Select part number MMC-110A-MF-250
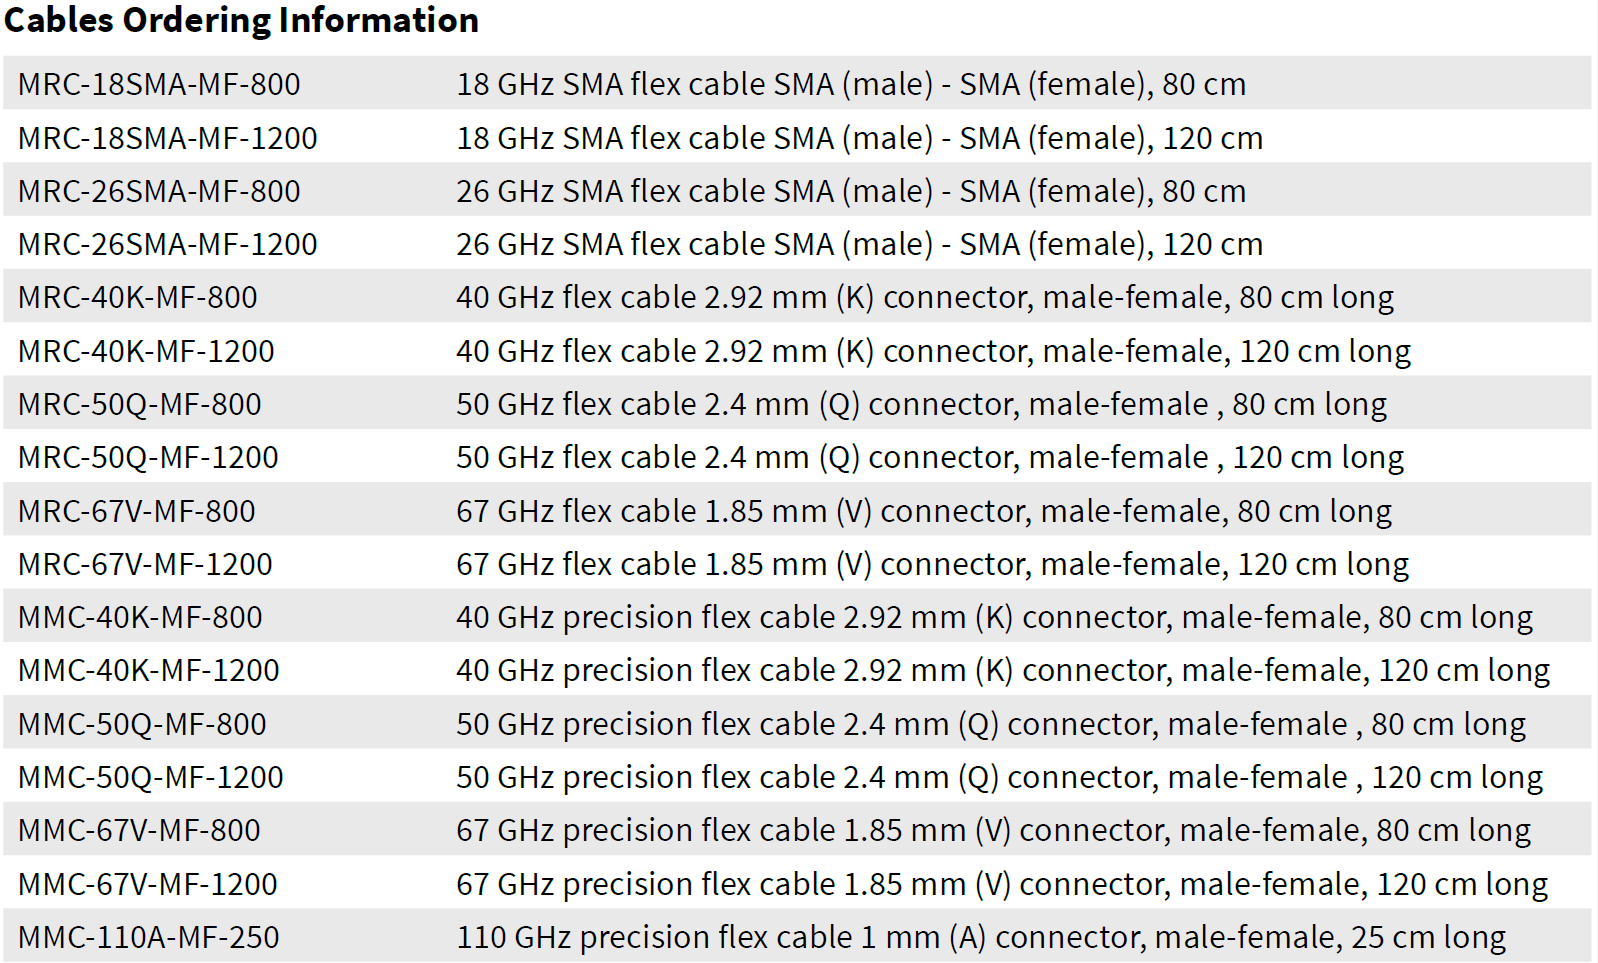This screenshot has width=1598, height=963. (x=149, y=937)
